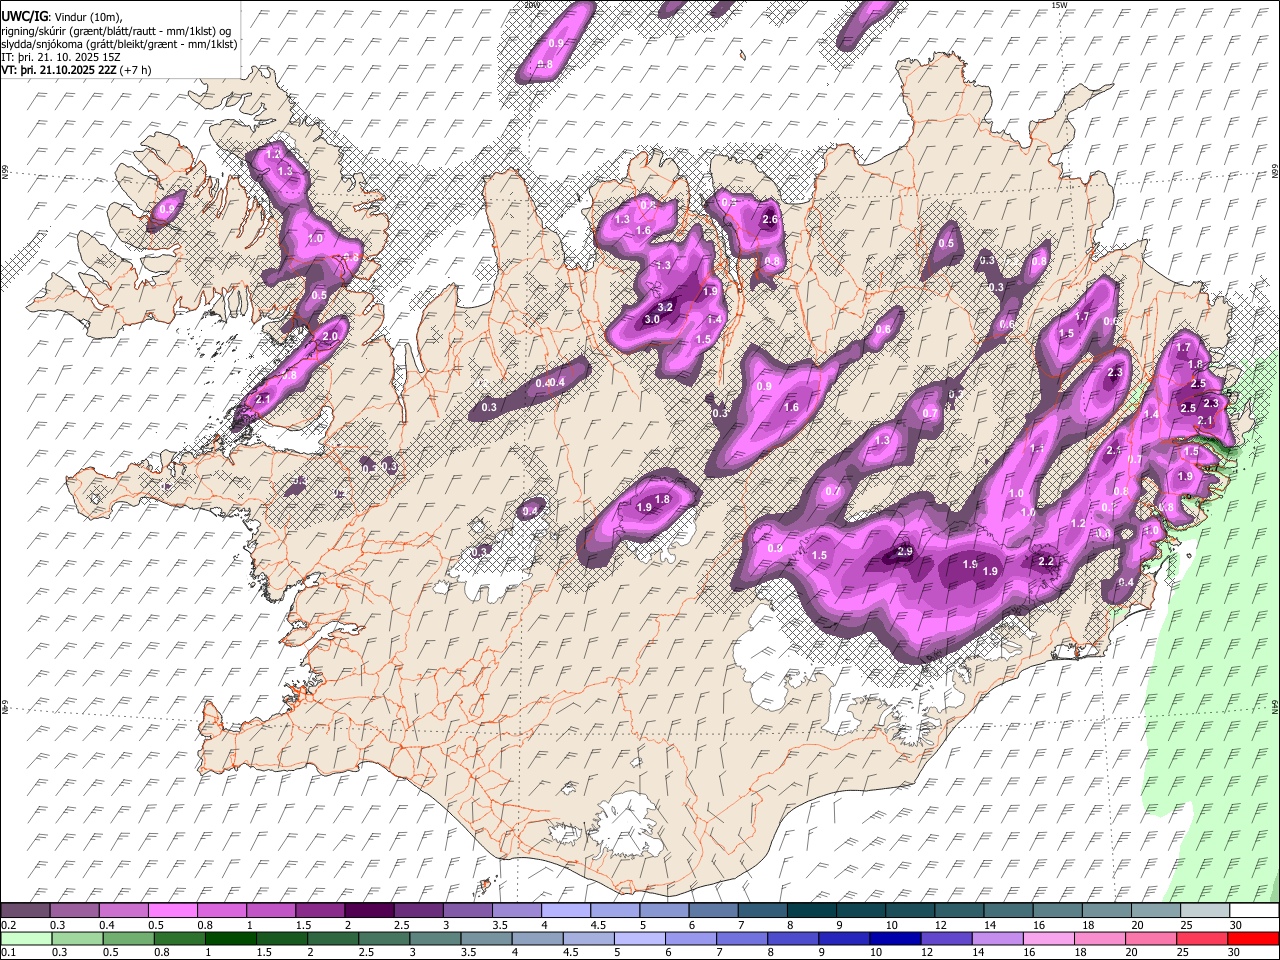This screenshot has height=960, width=1280.
Task: Select the white swatch labeled 30 in snow scale
Action: point(1253,910)
